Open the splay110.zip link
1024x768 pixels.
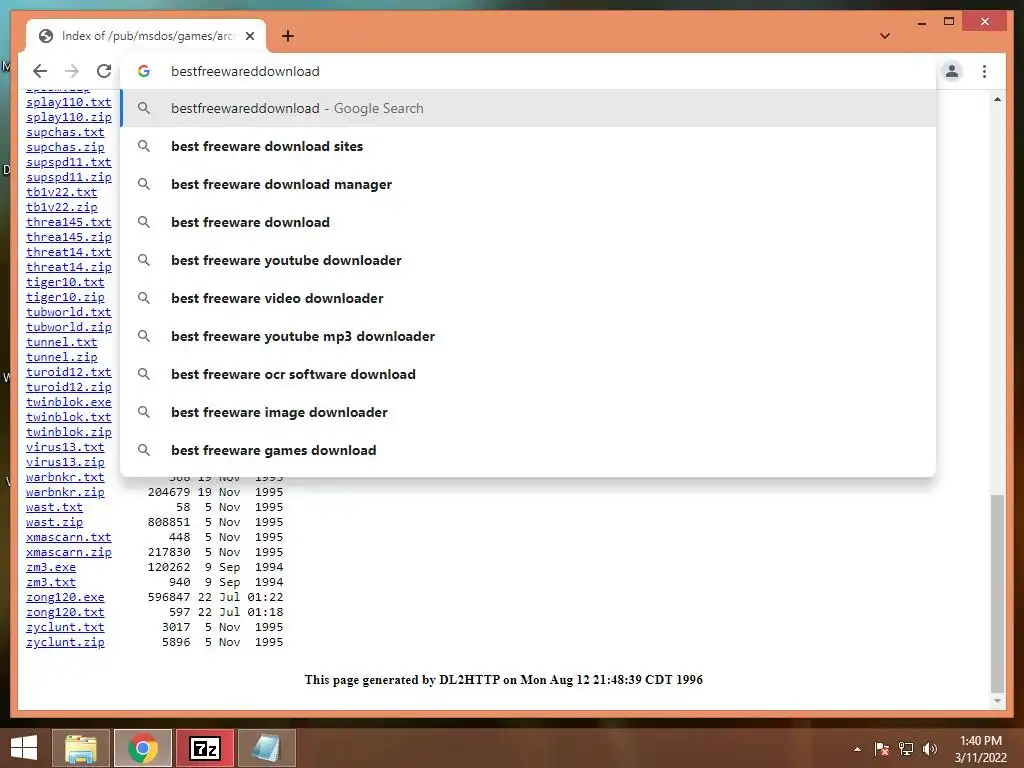click(69, 118)
